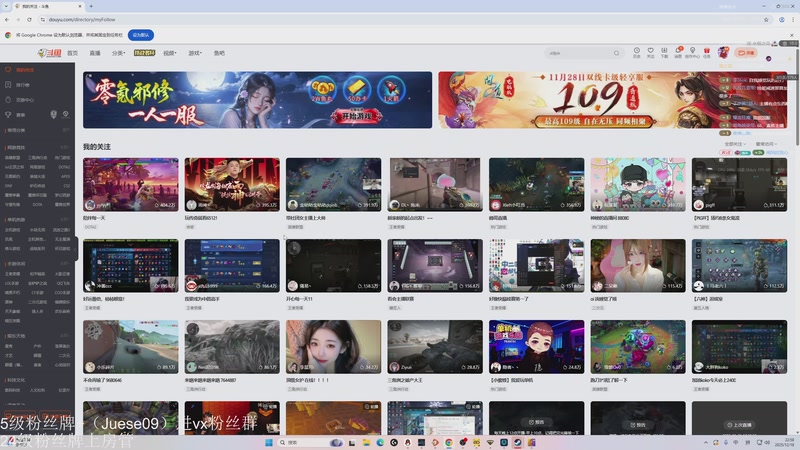
Task: Open 赛事 trophy item in sidebar
Action: coord(20,115)
